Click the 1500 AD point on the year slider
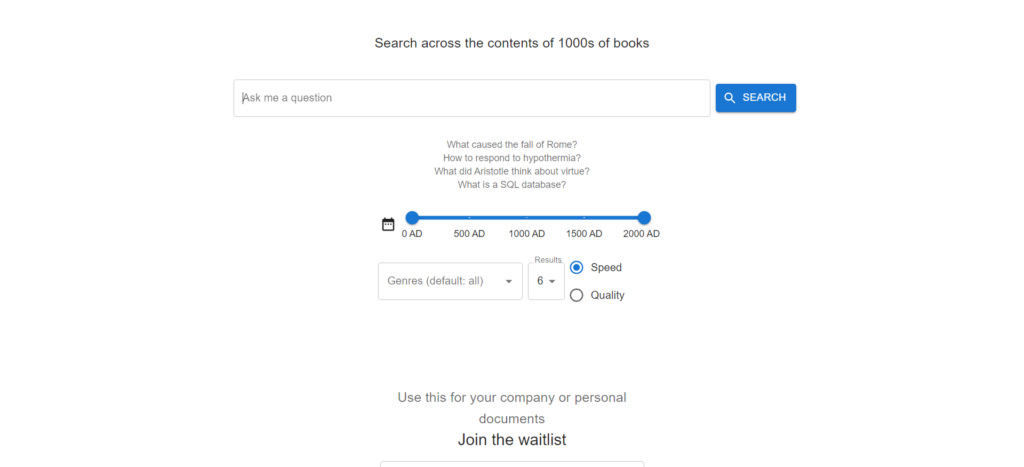 pyautogui.click(x=585, y=218)
